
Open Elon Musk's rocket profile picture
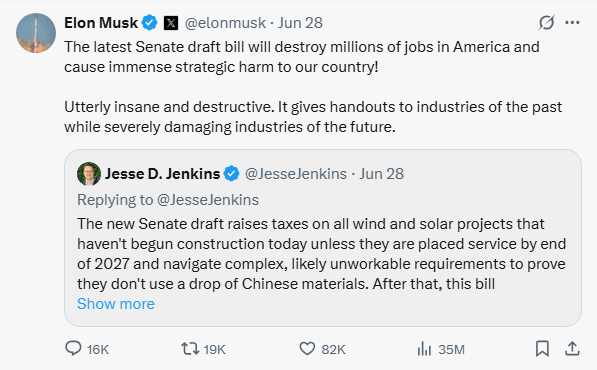(36, 33)
